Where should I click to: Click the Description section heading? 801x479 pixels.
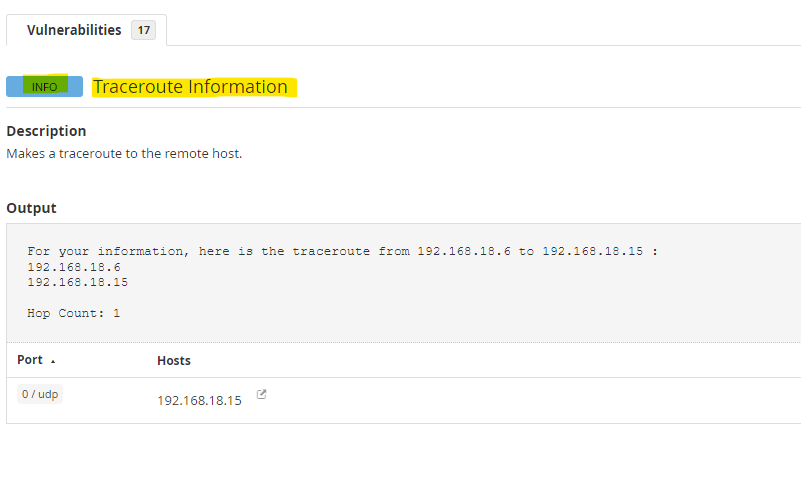pyautogui.click(x=46, y=131)
